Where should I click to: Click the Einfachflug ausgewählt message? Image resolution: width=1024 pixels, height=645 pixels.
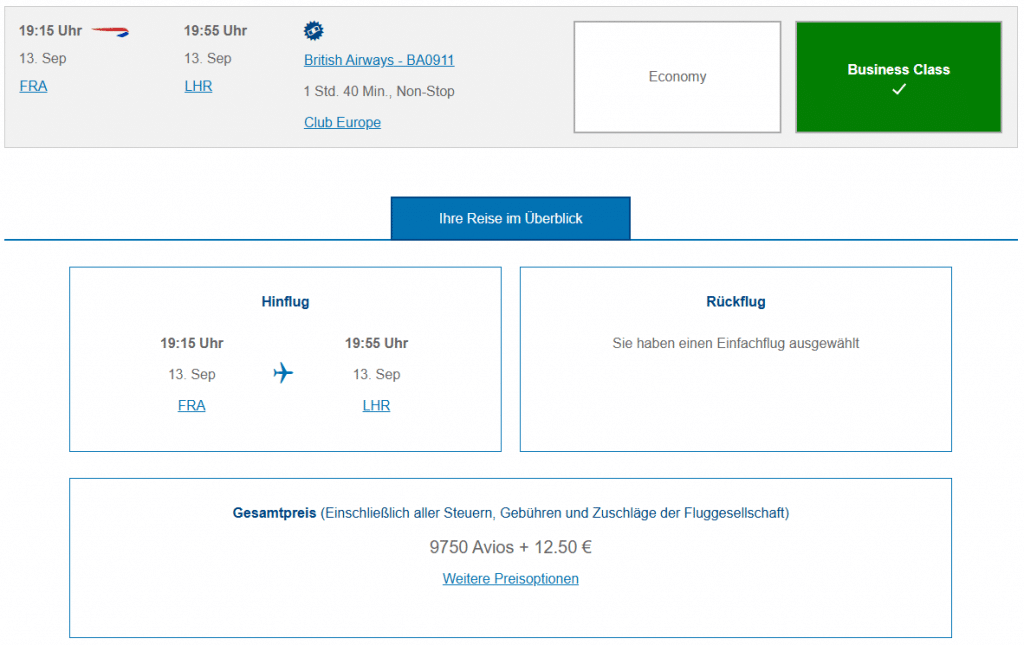(735, 343)
